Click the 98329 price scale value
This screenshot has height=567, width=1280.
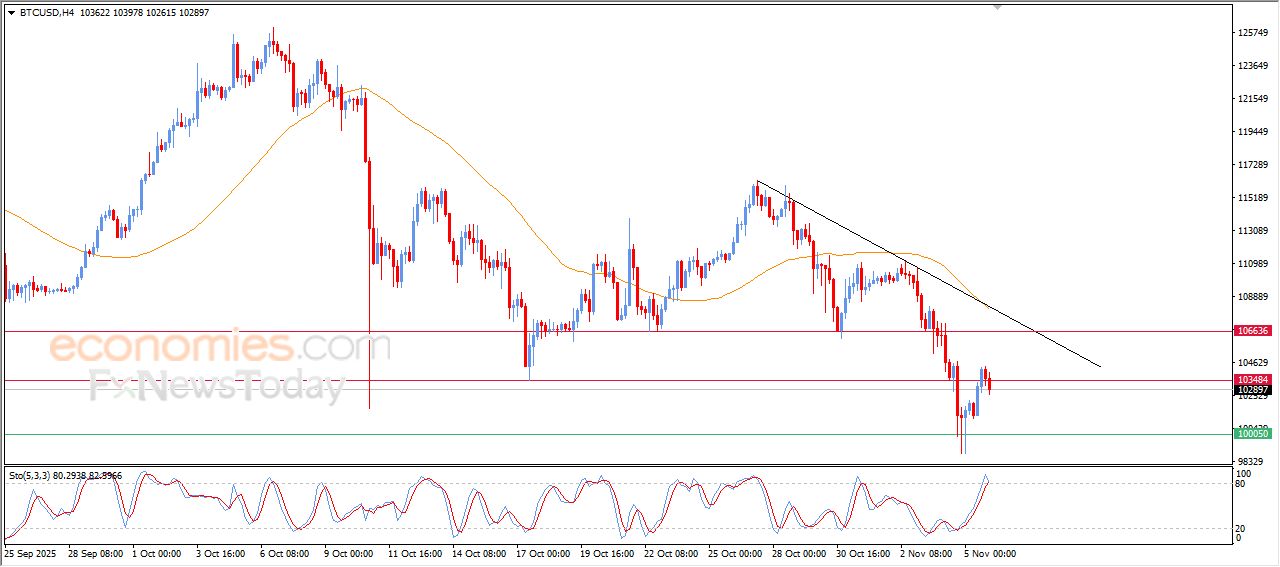point(1252,461)
